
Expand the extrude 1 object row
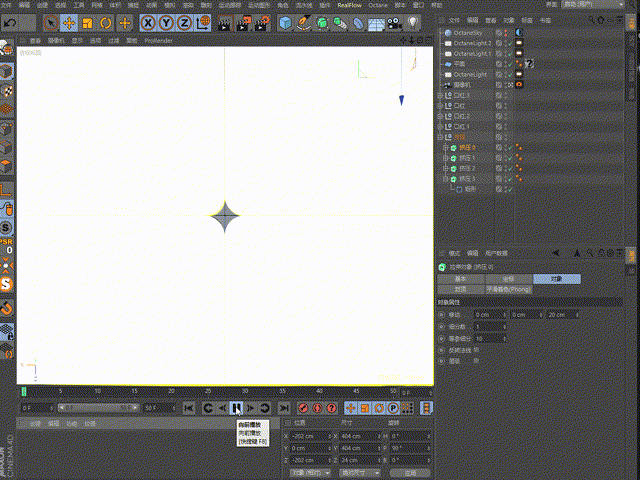(446, 158)
